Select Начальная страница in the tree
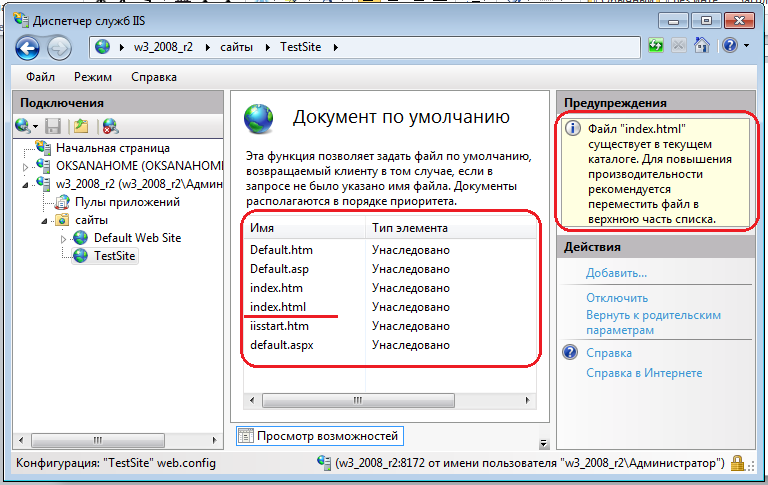The height and width of the screenshot is (485, 768). [x=113, y=147]
